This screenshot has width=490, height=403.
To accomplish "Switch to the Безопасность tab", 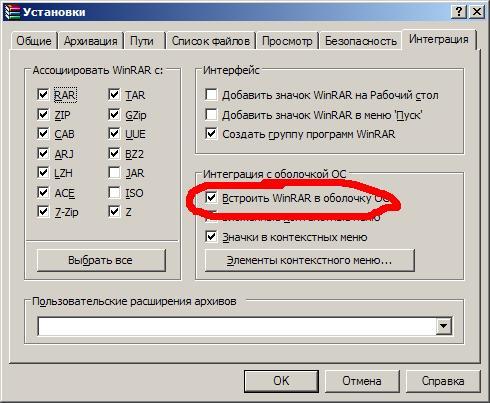I will point(361,41).
